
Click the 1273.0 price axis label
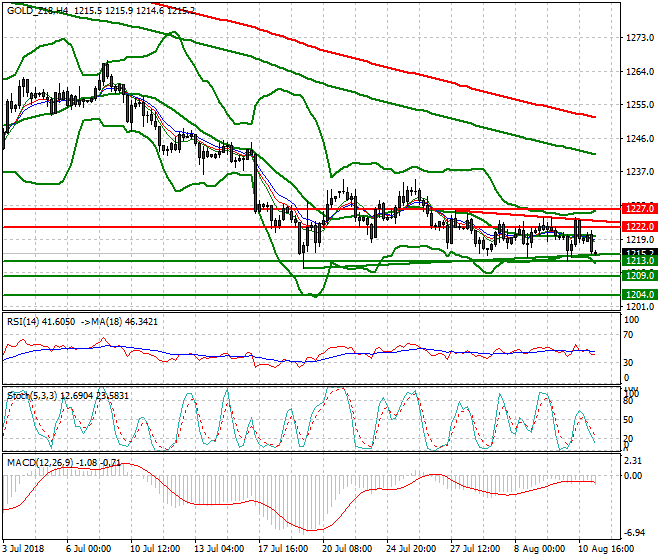[640, 38]
